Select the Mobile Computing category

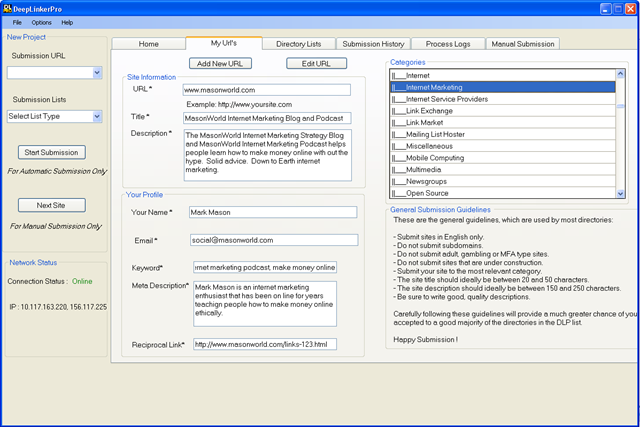click(x=502, y=158)
